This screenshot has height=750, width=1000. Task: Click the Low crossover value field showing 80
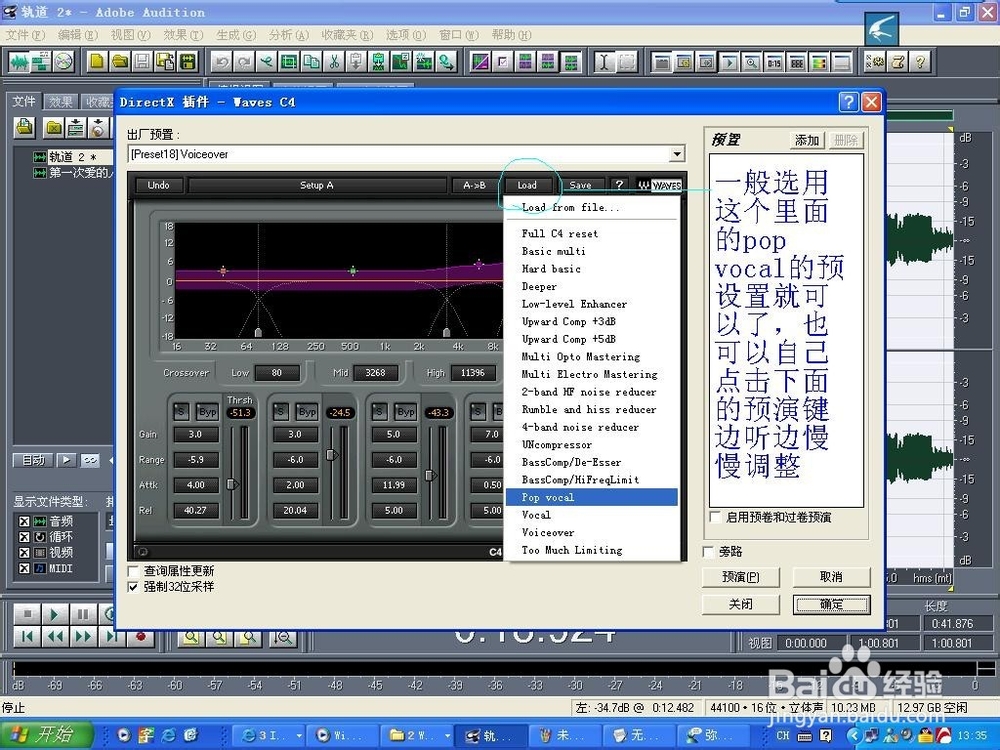click(277, 372)
